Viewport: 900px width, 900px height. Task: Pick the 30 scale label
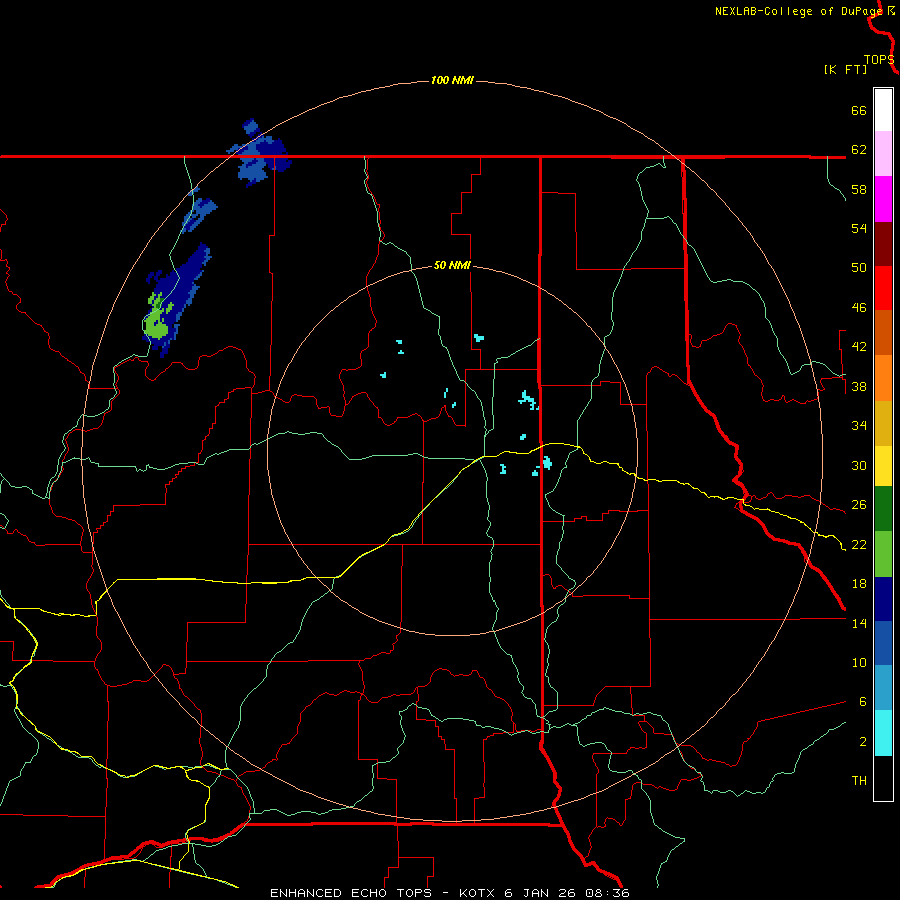(x=859, y=465)
